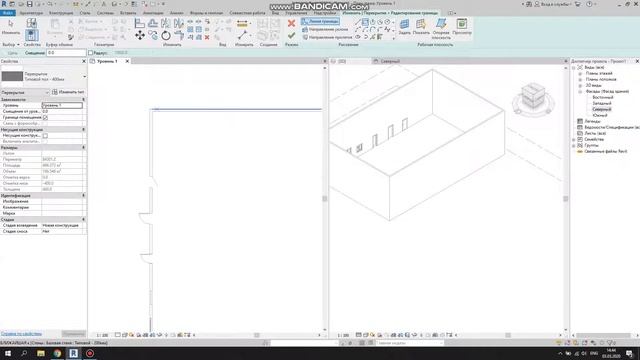This screenshot has height=360, width=640.
Task: Click the ViewCube in 3D view
Action: 533,96
